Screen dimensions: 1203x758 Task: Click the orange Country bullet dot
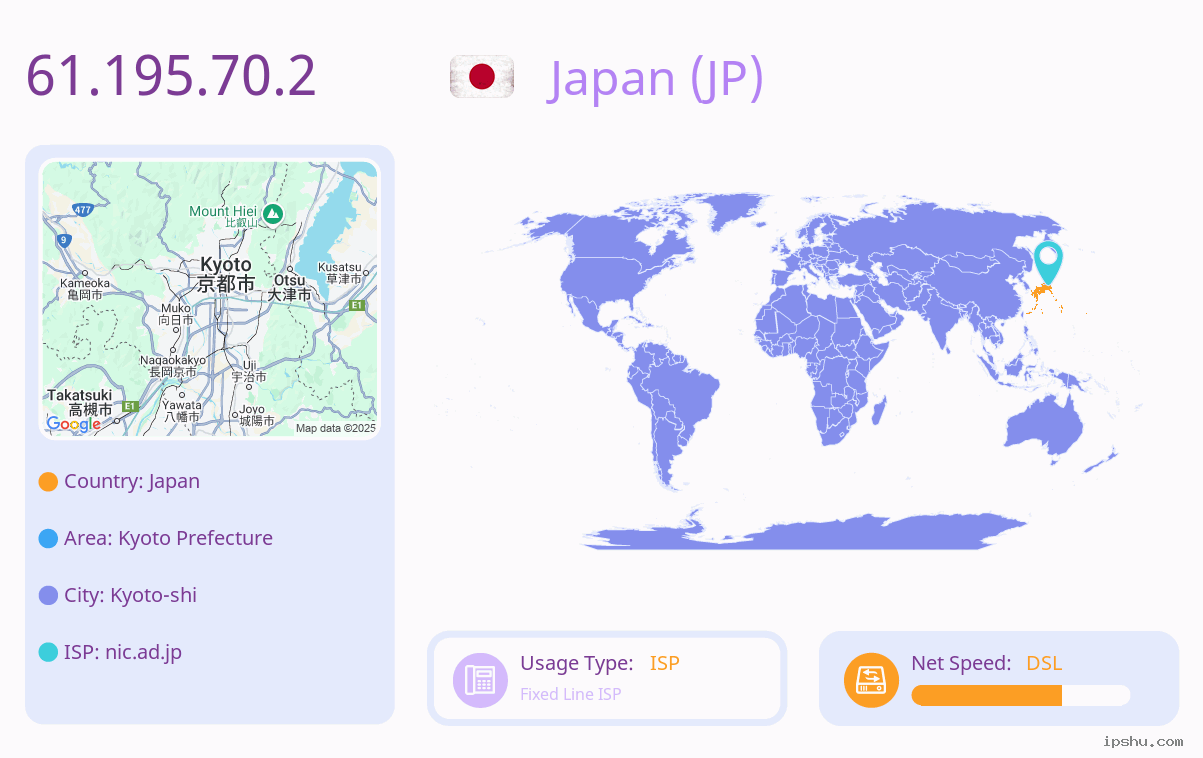point(48,482)
